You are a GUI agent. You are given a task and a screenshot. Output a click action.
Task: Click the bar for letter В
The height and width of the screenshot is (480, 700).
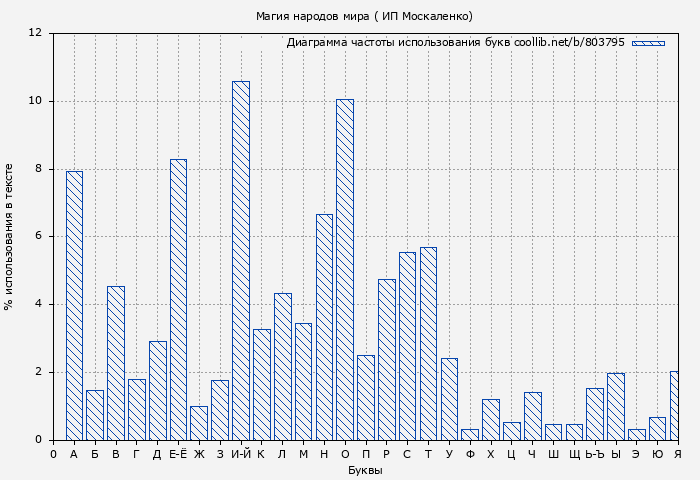116,363
